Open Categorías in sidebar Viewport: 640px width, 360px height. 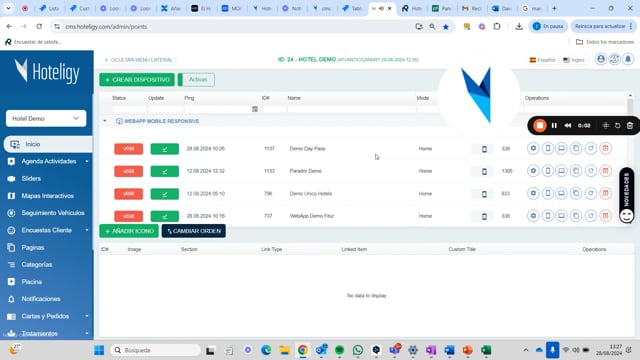(x=37, y=265)
